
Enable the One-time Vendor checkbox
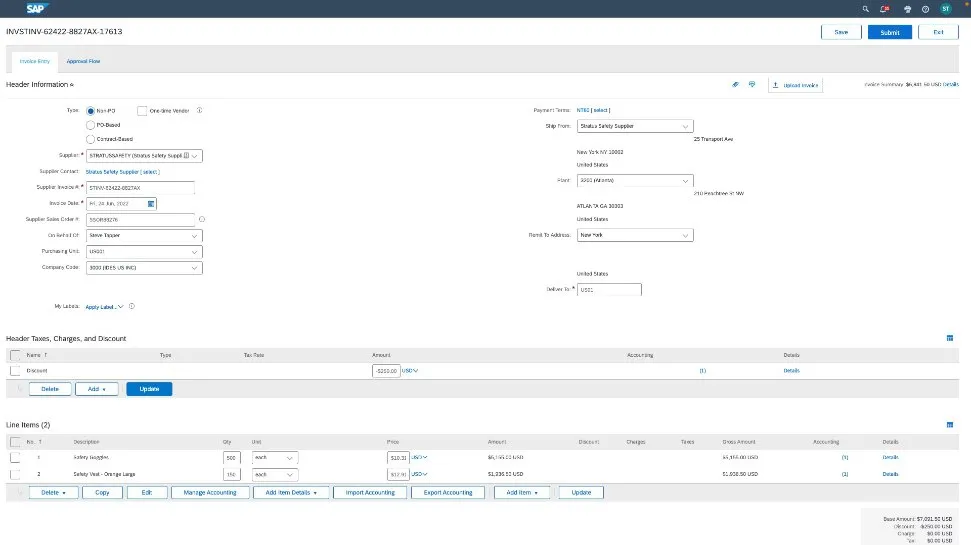[142, 110]
